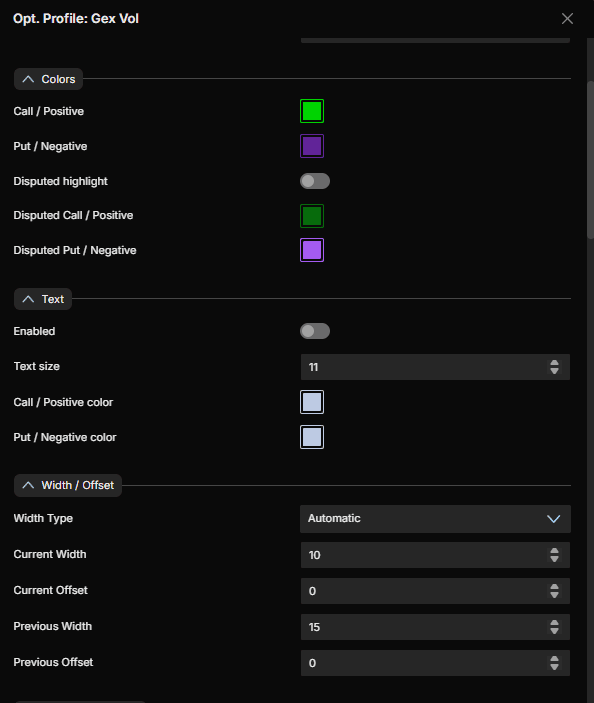Increase Previous Offset with up arrow
594x703 pixels.
coord(554,659)
